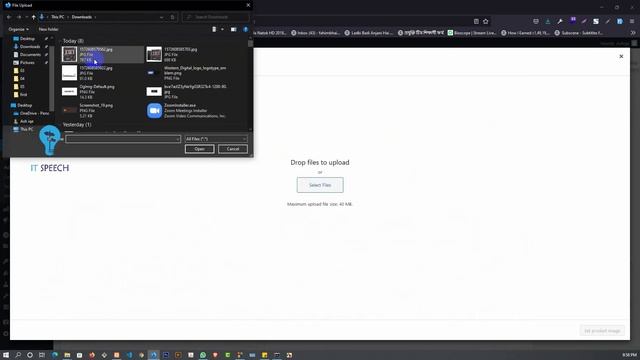Open the Inbox bookmark in bookmarks bar
The height and width of the screenshot is (360, 640).
click(315, 33)
